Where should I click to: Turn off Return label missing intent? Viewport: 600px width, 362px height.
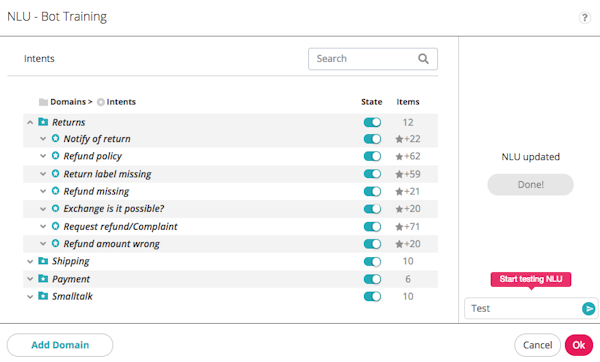click(x=372, y=174)
